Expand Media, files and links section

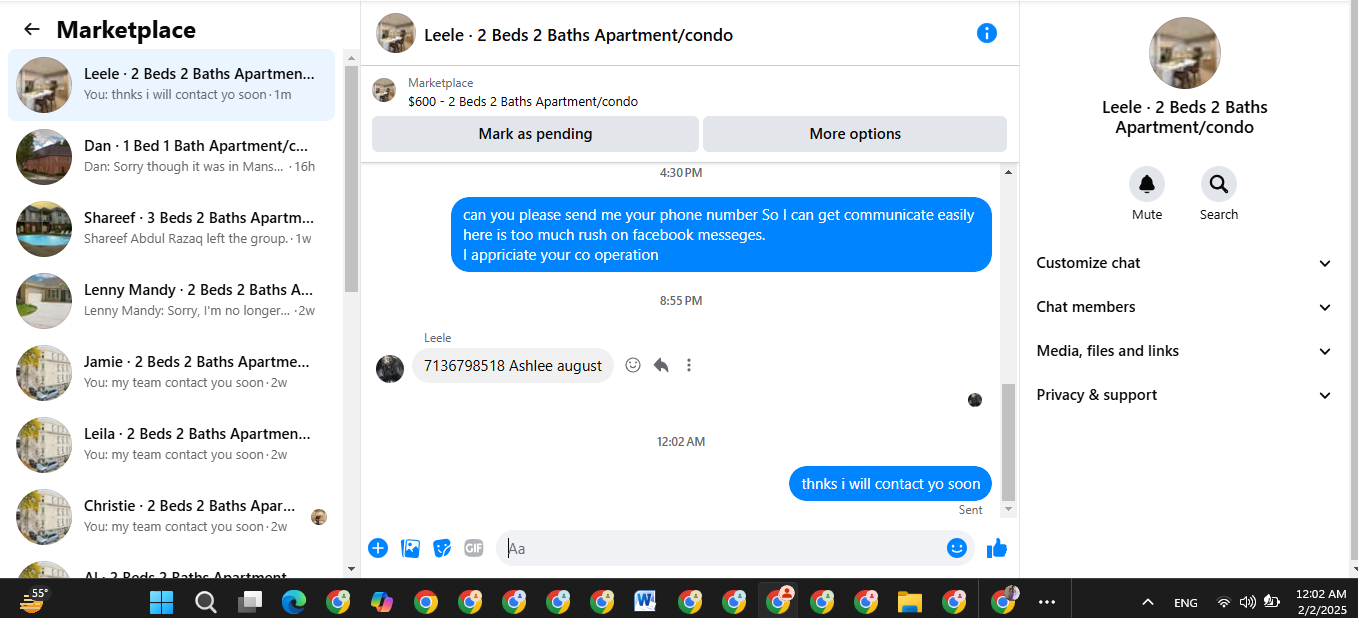click(1184, 351)
